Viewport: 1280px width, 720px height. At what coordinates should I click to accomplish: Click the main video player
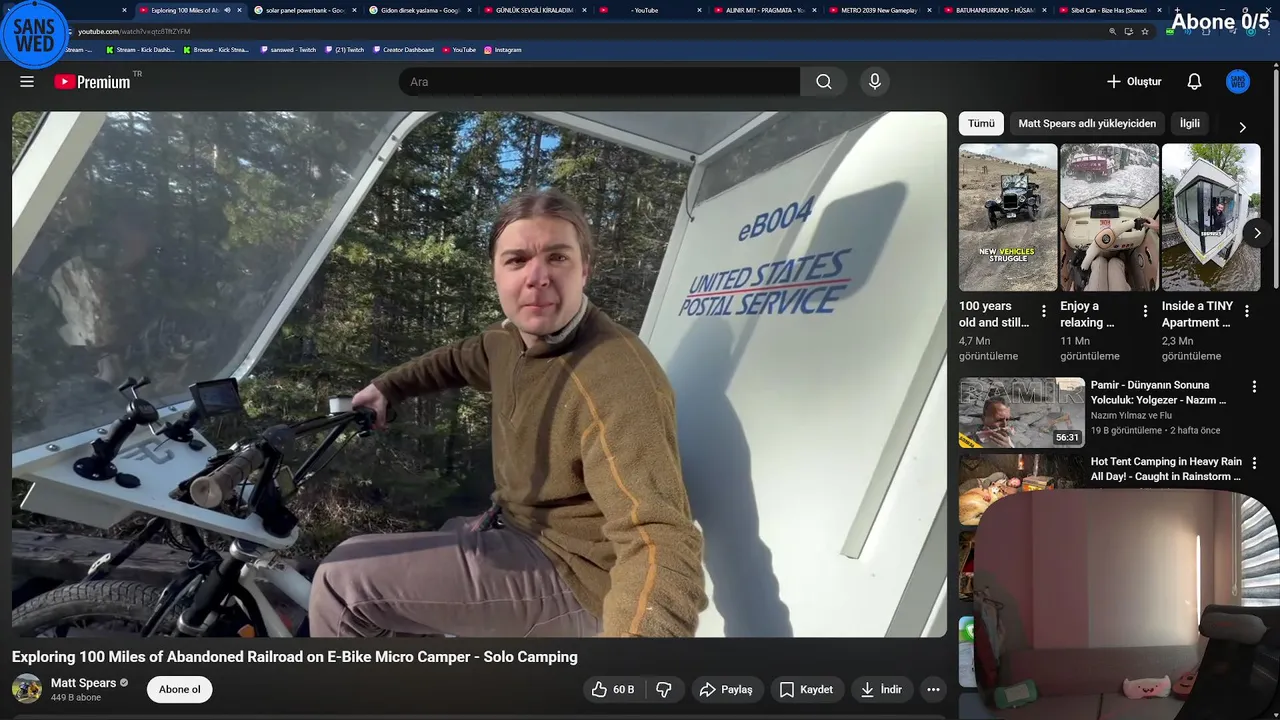tap(479, 374)
